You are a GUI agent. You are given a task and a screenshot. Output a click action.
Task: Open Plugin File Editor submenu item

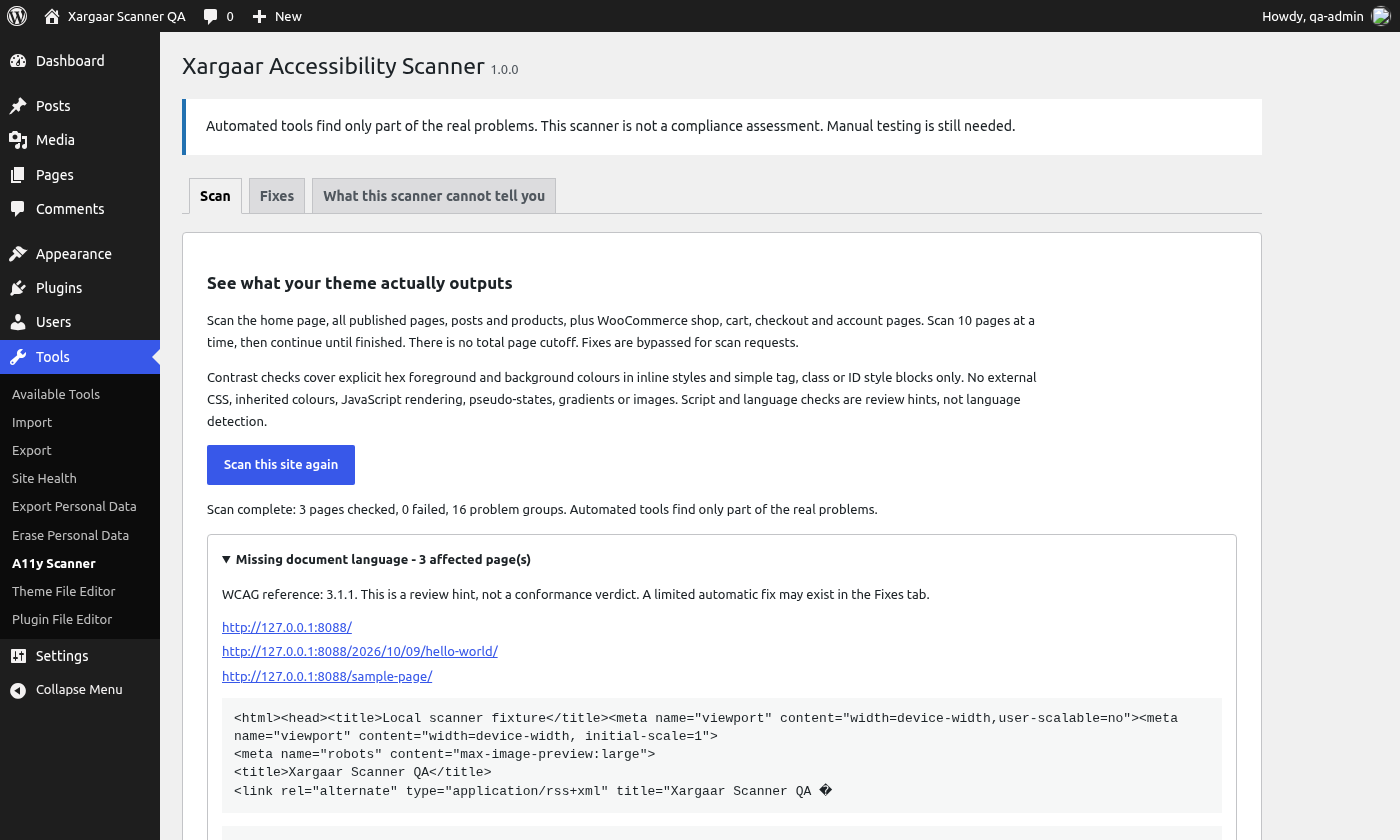coord(62,619)
